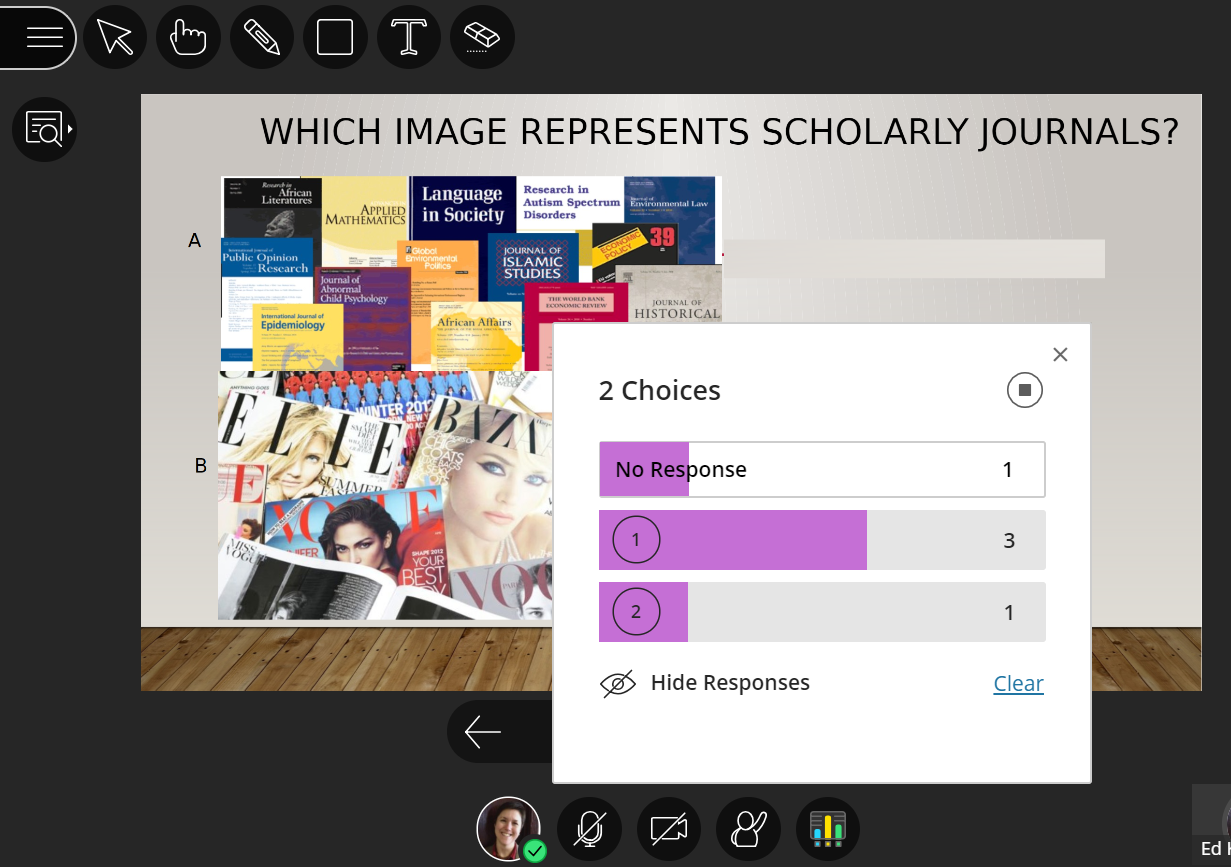The height and width of the screenshot is (867, 1231).
Task: Go to the previous slide arrow
Action: [x=483, y=732]
